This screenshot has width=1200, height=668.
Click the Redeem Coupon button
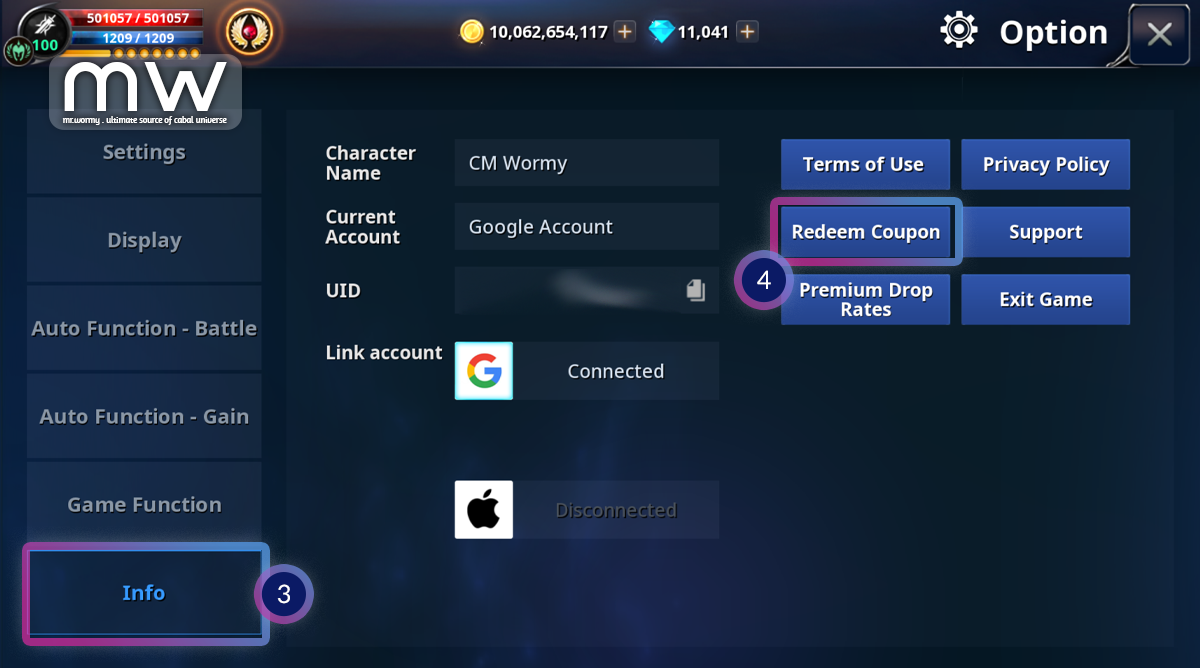point(866,232)
